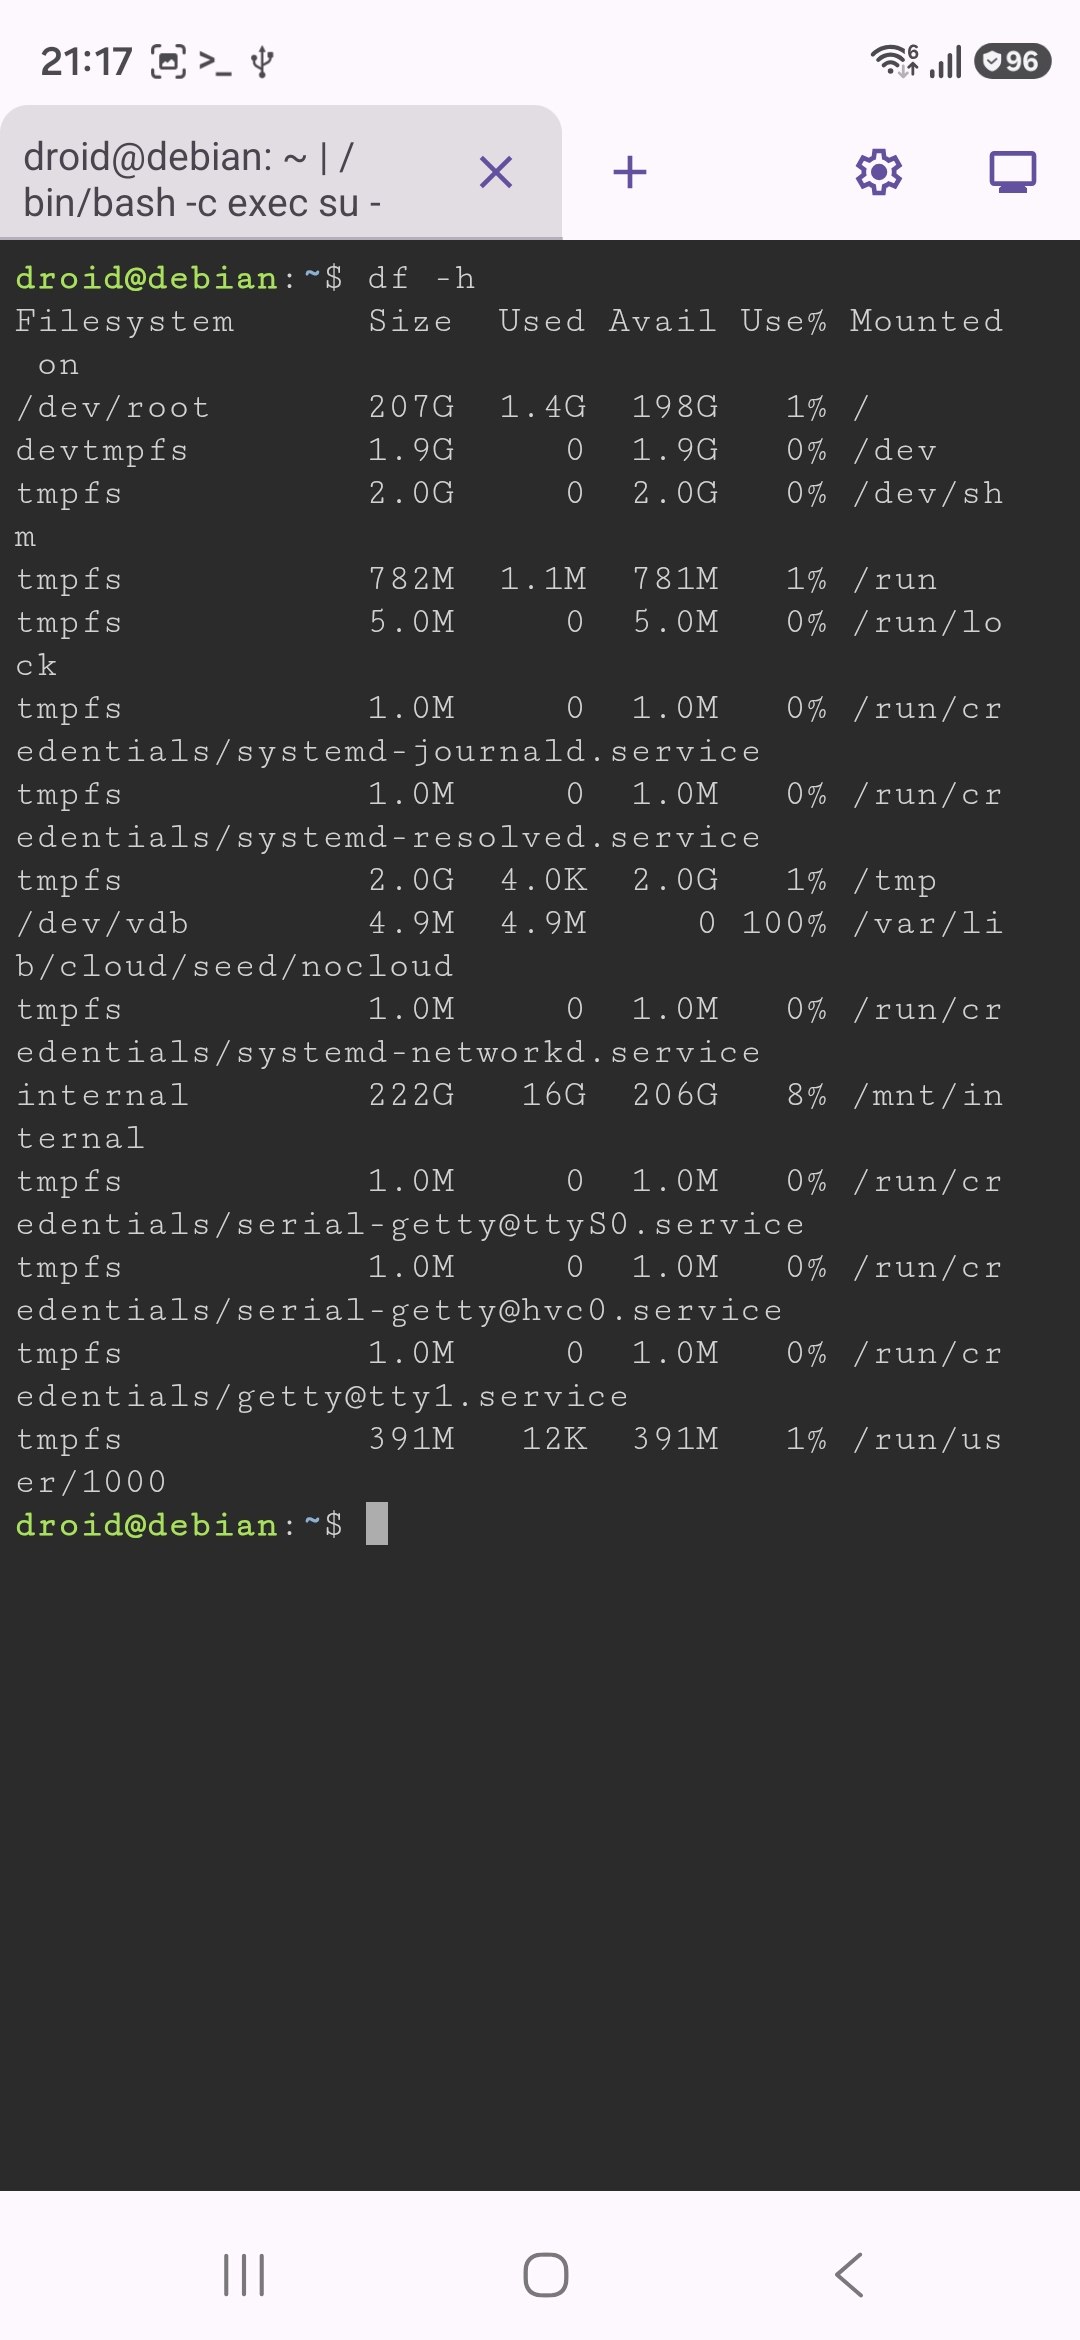Tap the USB connection icon in status bar
1080x2340 pixels.
tap(260, 62)
